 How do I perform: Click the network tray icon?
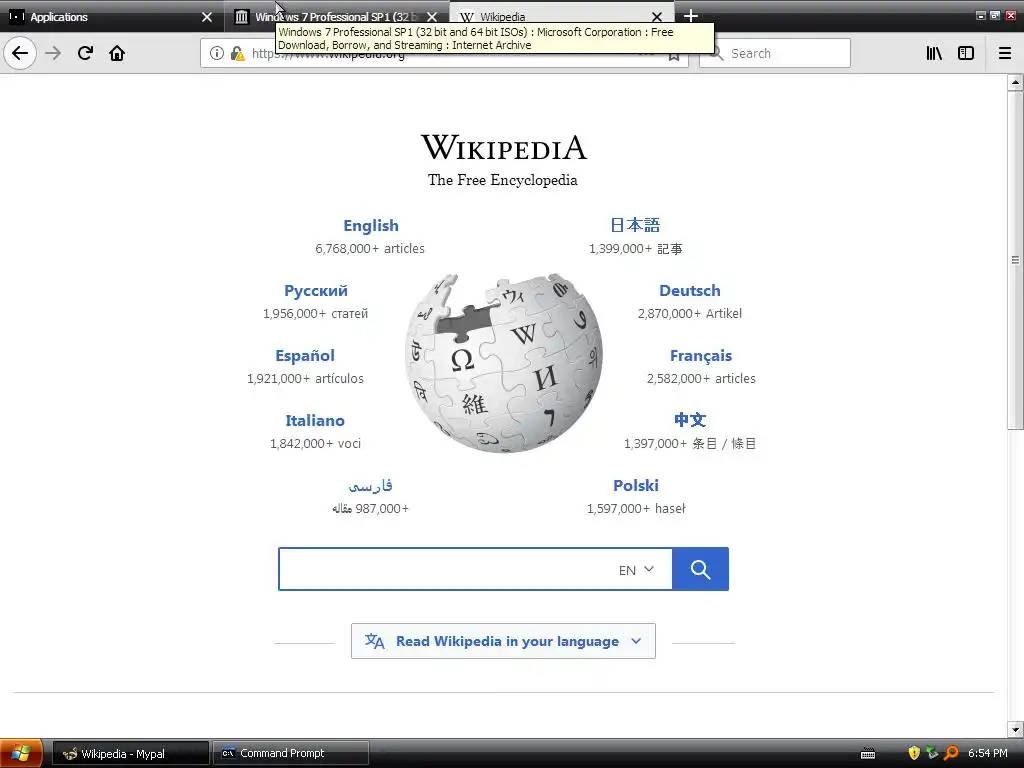pyautogui.click(x=932, y=753)
